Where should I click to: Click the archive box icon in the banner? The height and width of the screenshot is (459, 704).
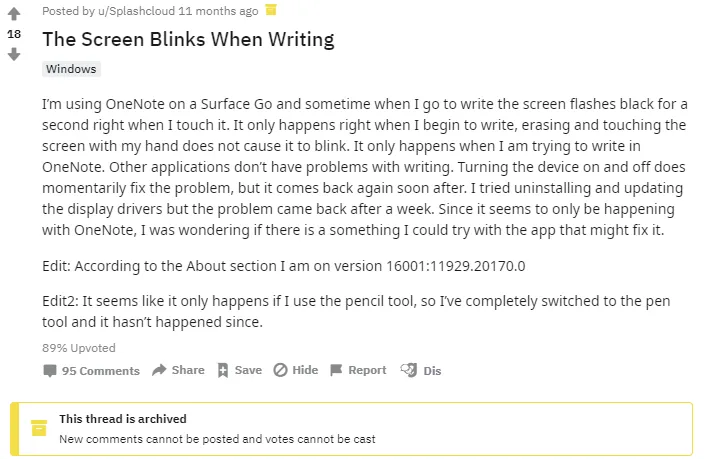[39, 428]
